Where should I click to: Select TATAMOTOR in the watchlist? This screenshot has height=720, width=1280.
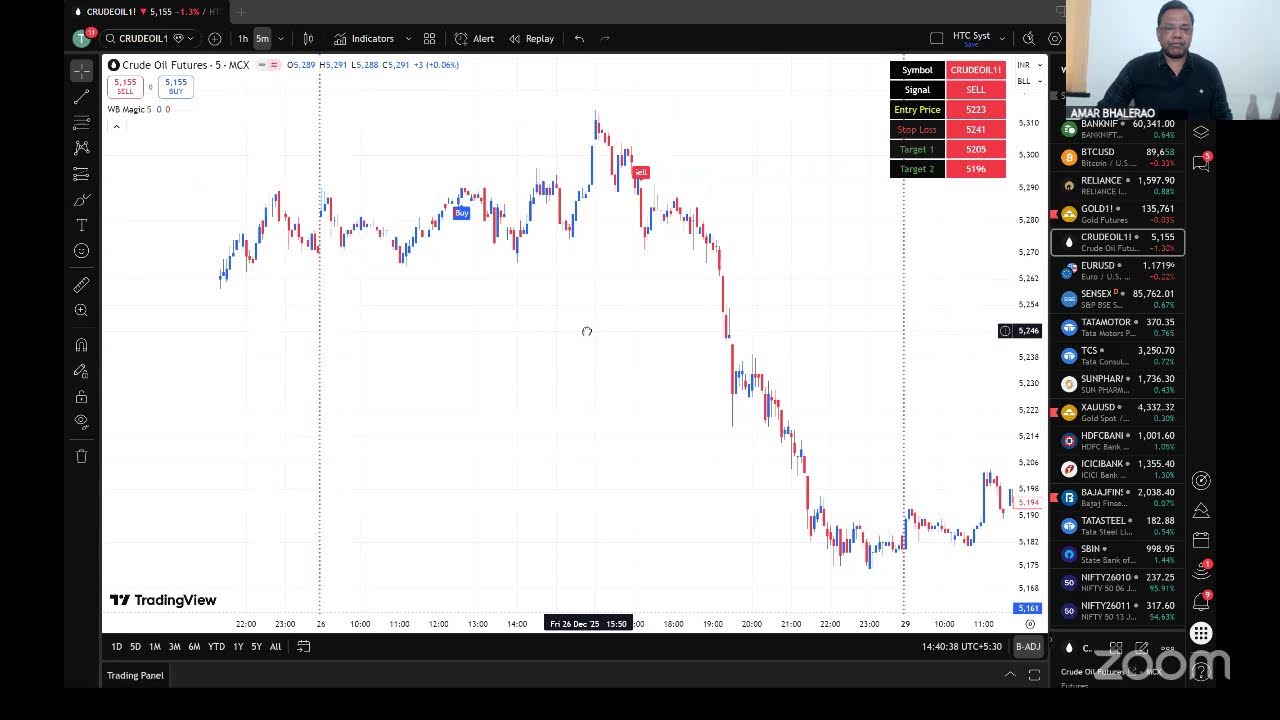click(1118, 328)
